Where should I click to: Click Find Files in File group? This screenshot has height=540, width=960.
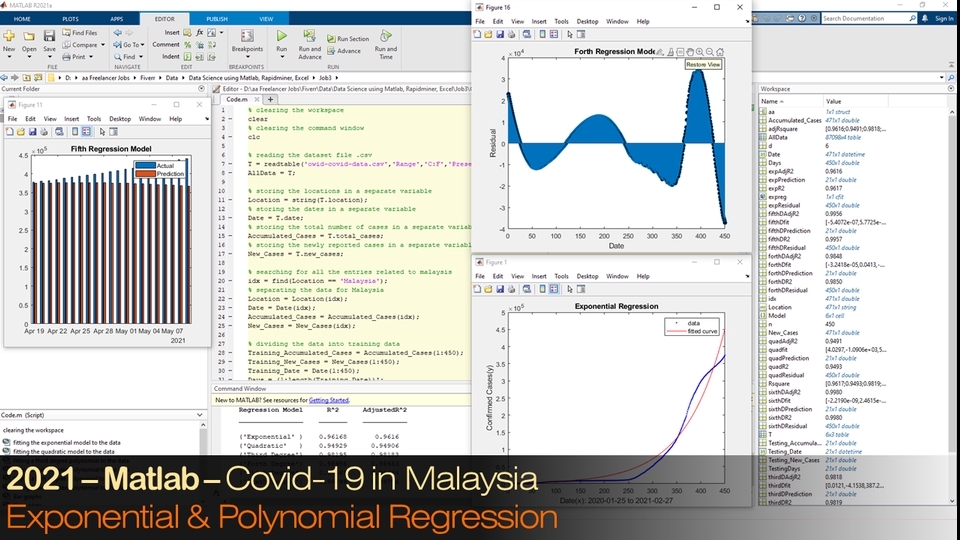coord(80,33)
